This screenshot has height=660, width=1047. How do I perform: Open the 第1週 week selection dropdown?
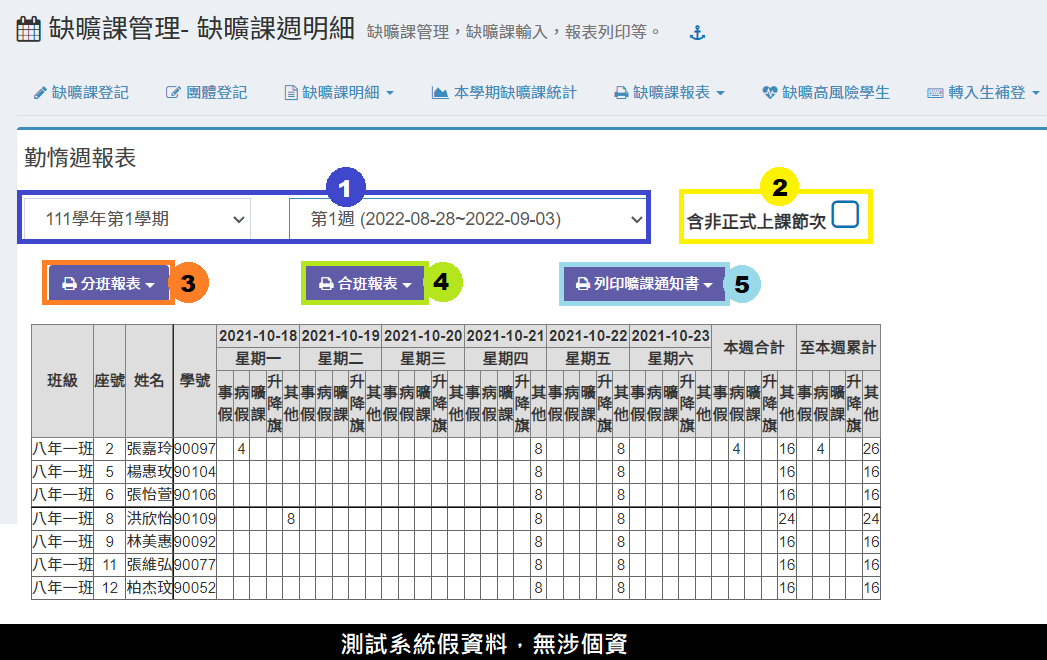(x=467, y=218)
